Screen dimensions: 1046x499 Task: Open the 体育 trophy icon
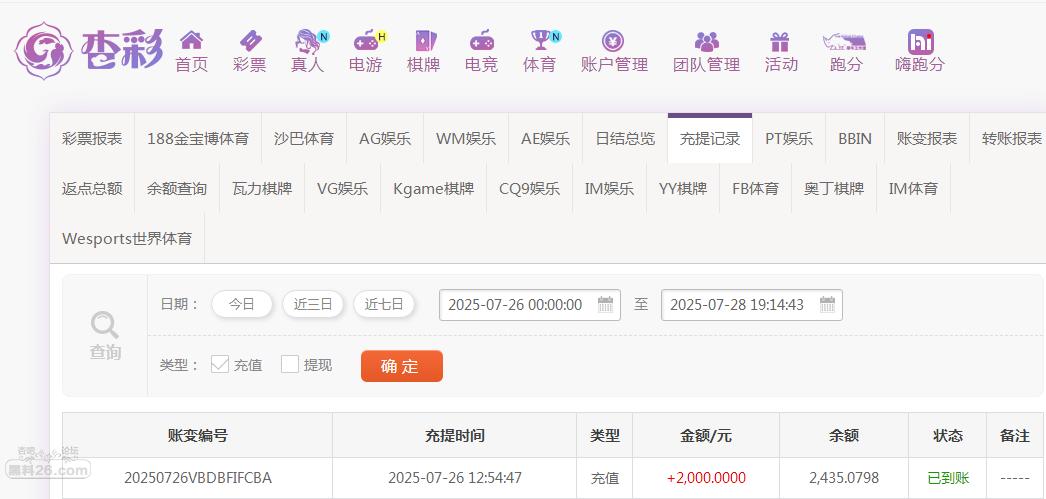[x=540, y=40]
